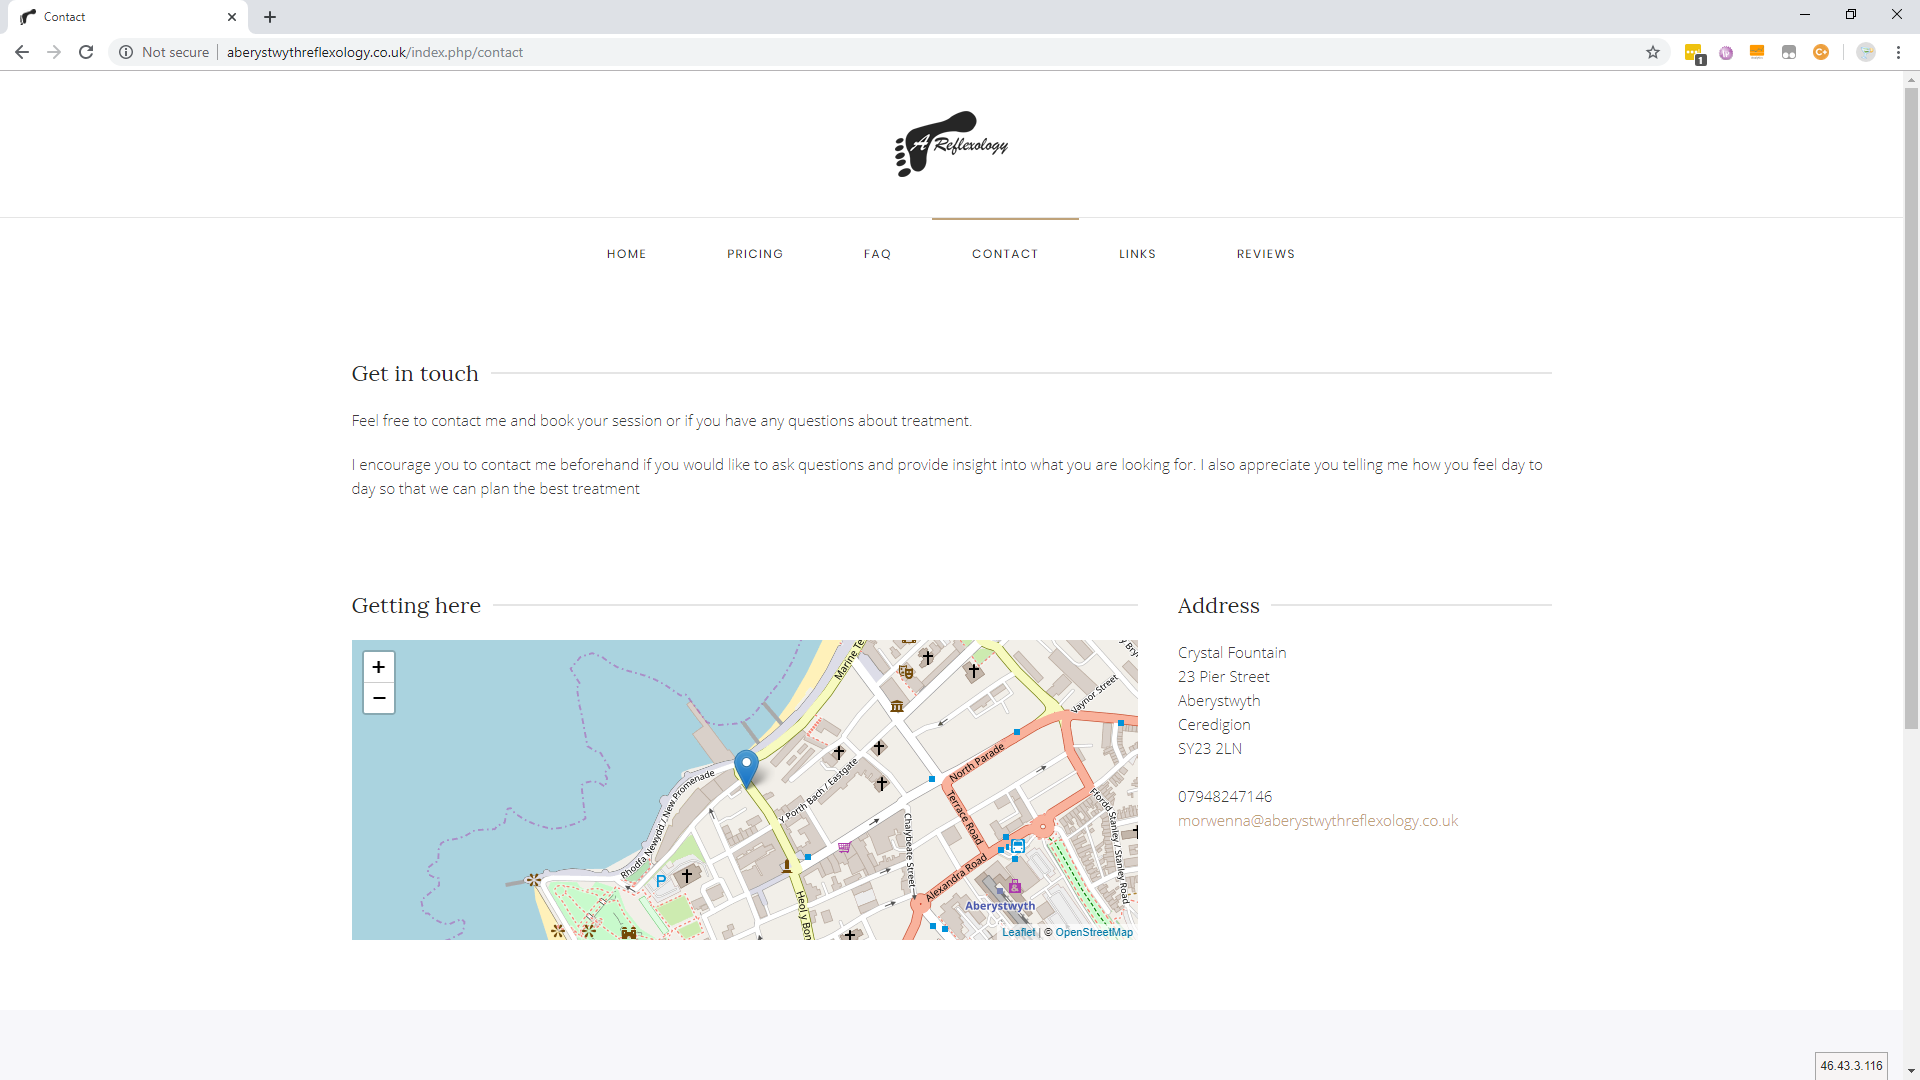Zoom in on the map
1920x1080 pixels.
[x=378, y=667]
